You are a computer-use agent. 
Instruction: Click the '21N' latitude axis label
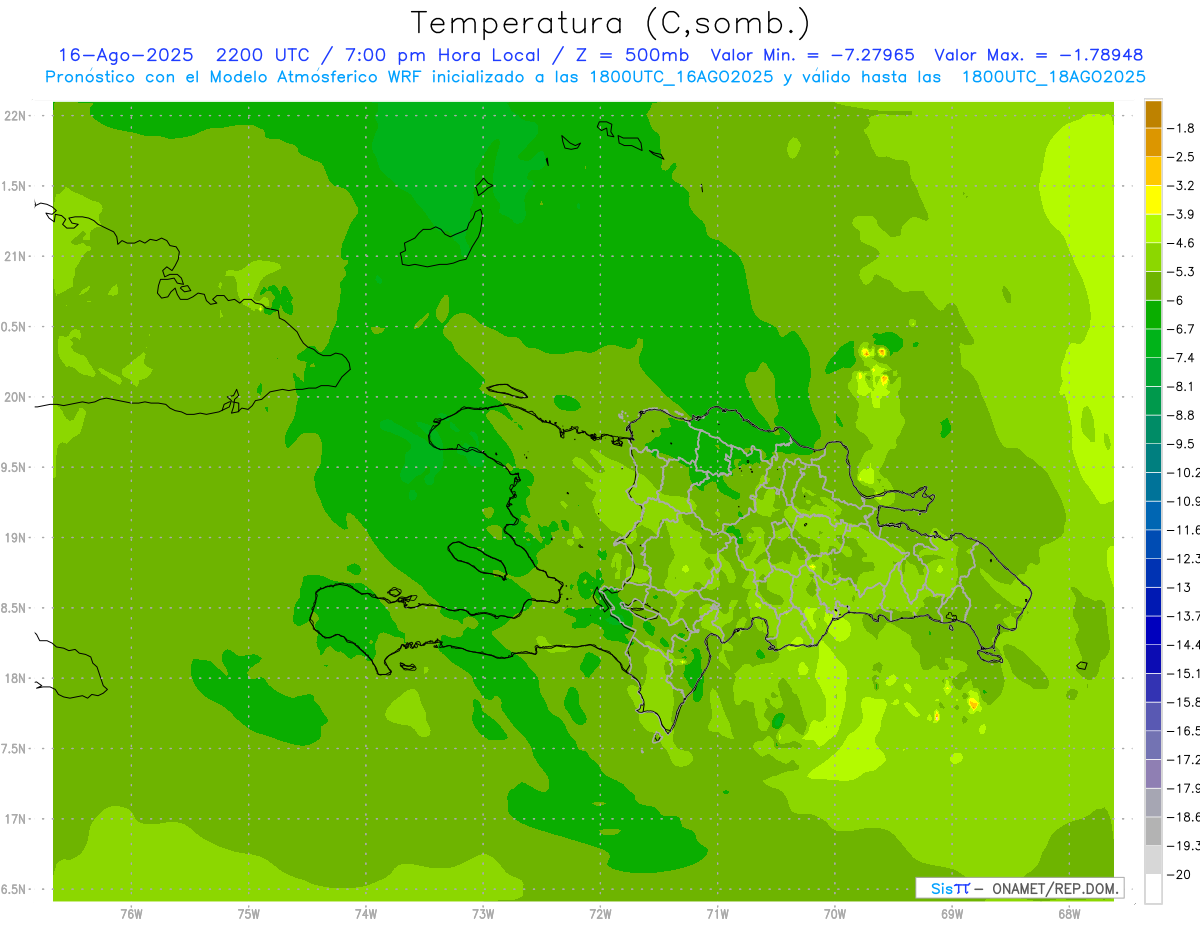15,256
